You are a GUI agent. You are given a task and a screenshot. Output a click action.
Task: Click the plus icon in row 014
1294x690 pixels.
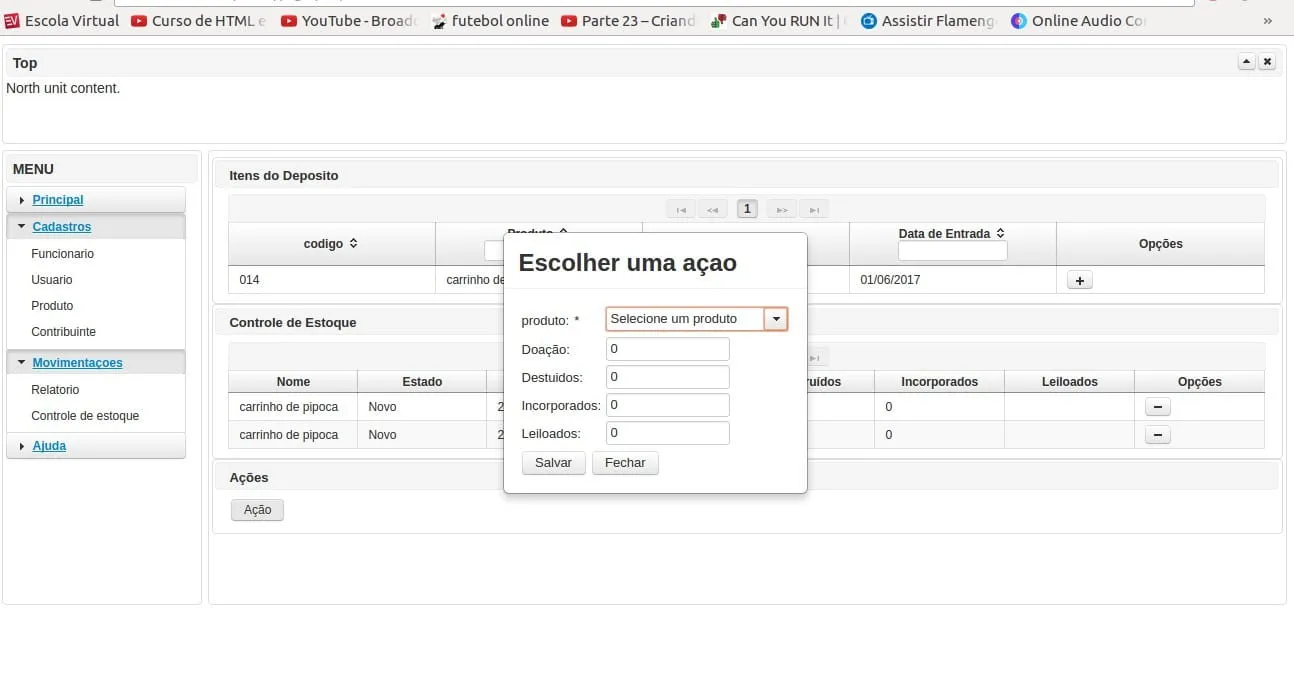(x=1079, y=281)
